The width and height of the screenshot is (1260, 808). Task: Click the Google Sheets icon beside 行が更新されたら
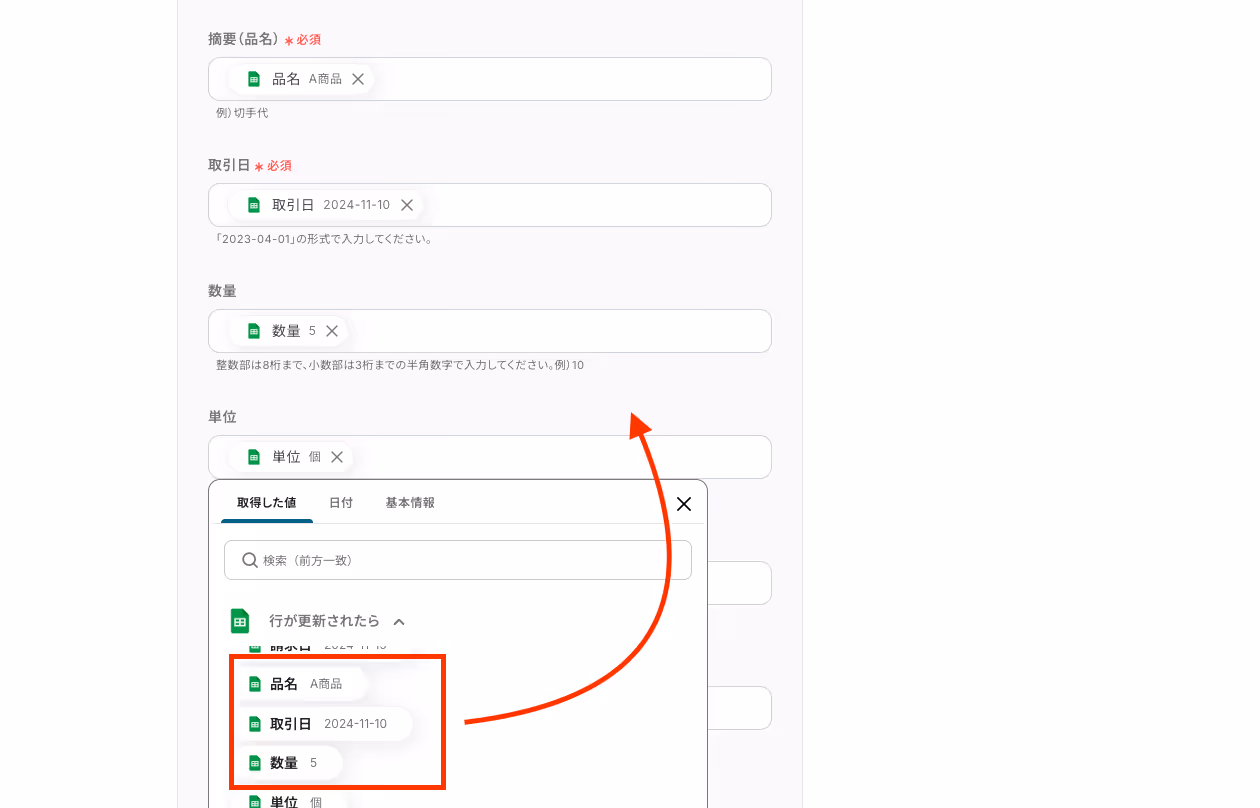pyautogui.click(x=240, y=621)
